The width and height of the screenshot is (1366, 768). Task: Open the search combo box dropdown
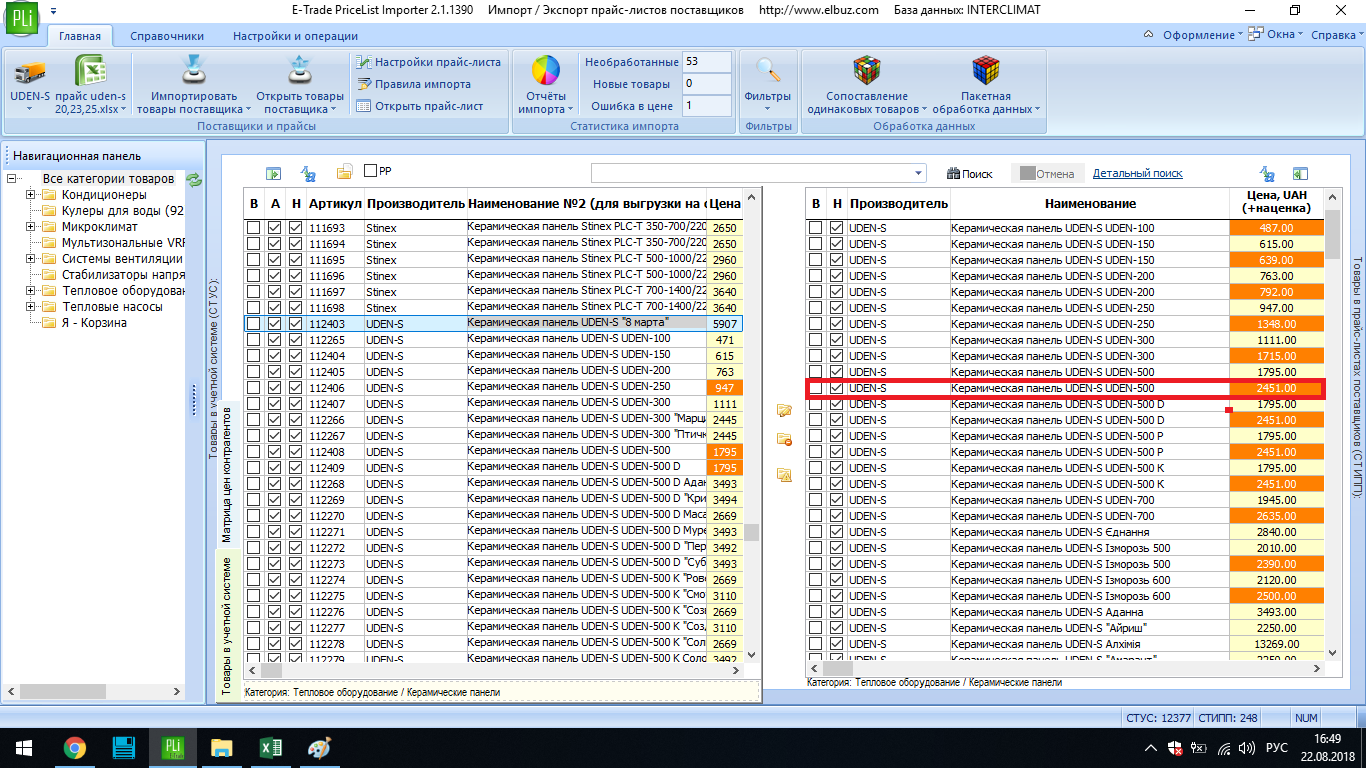(x=918, y=172)
